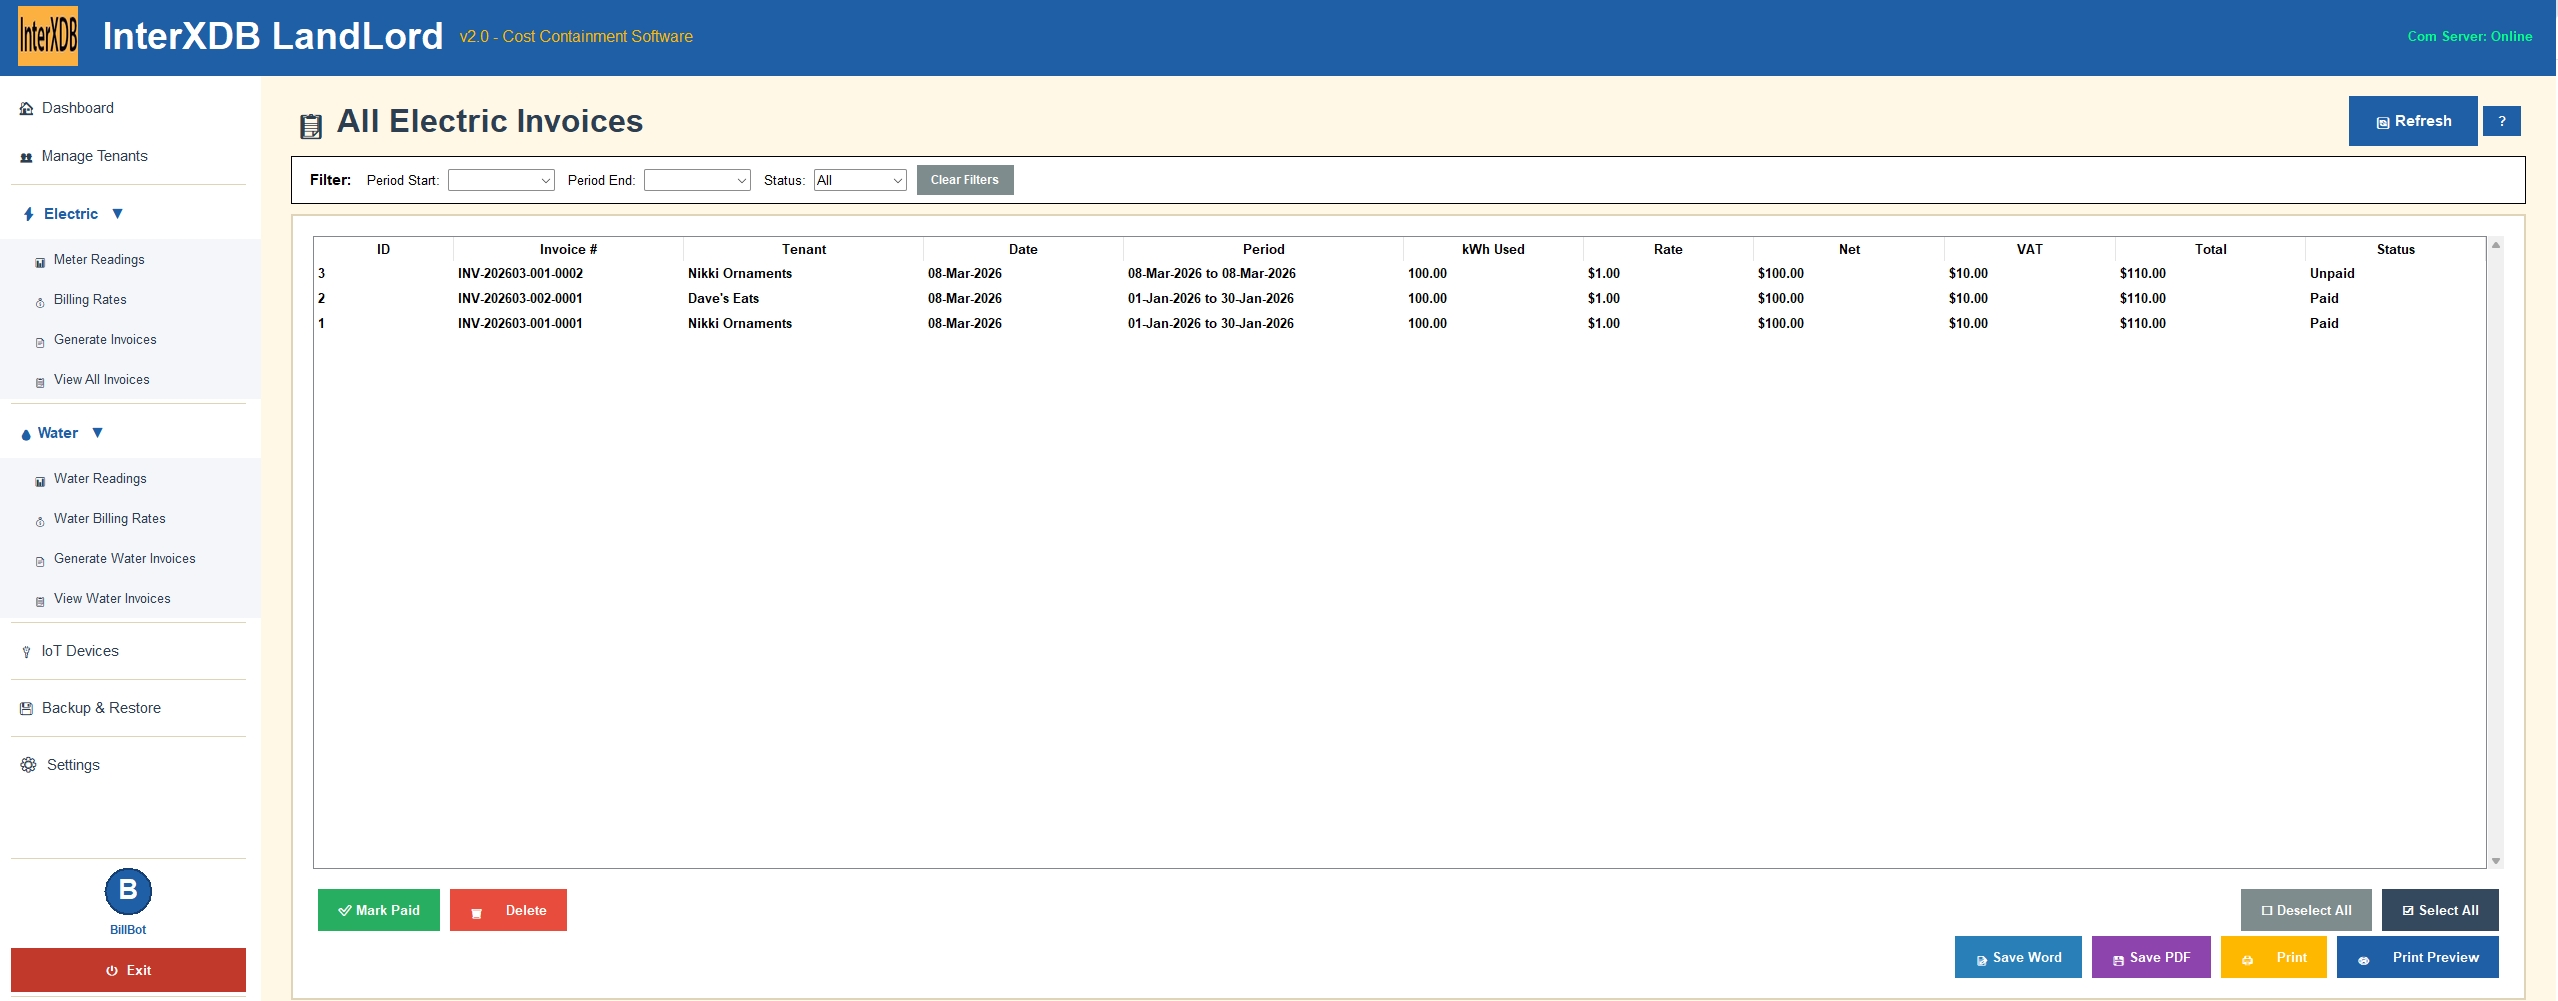Open the BillBot assistant avatar
The width and height of the screenshot is (2558, 1001).
click(x=128, y=891)
